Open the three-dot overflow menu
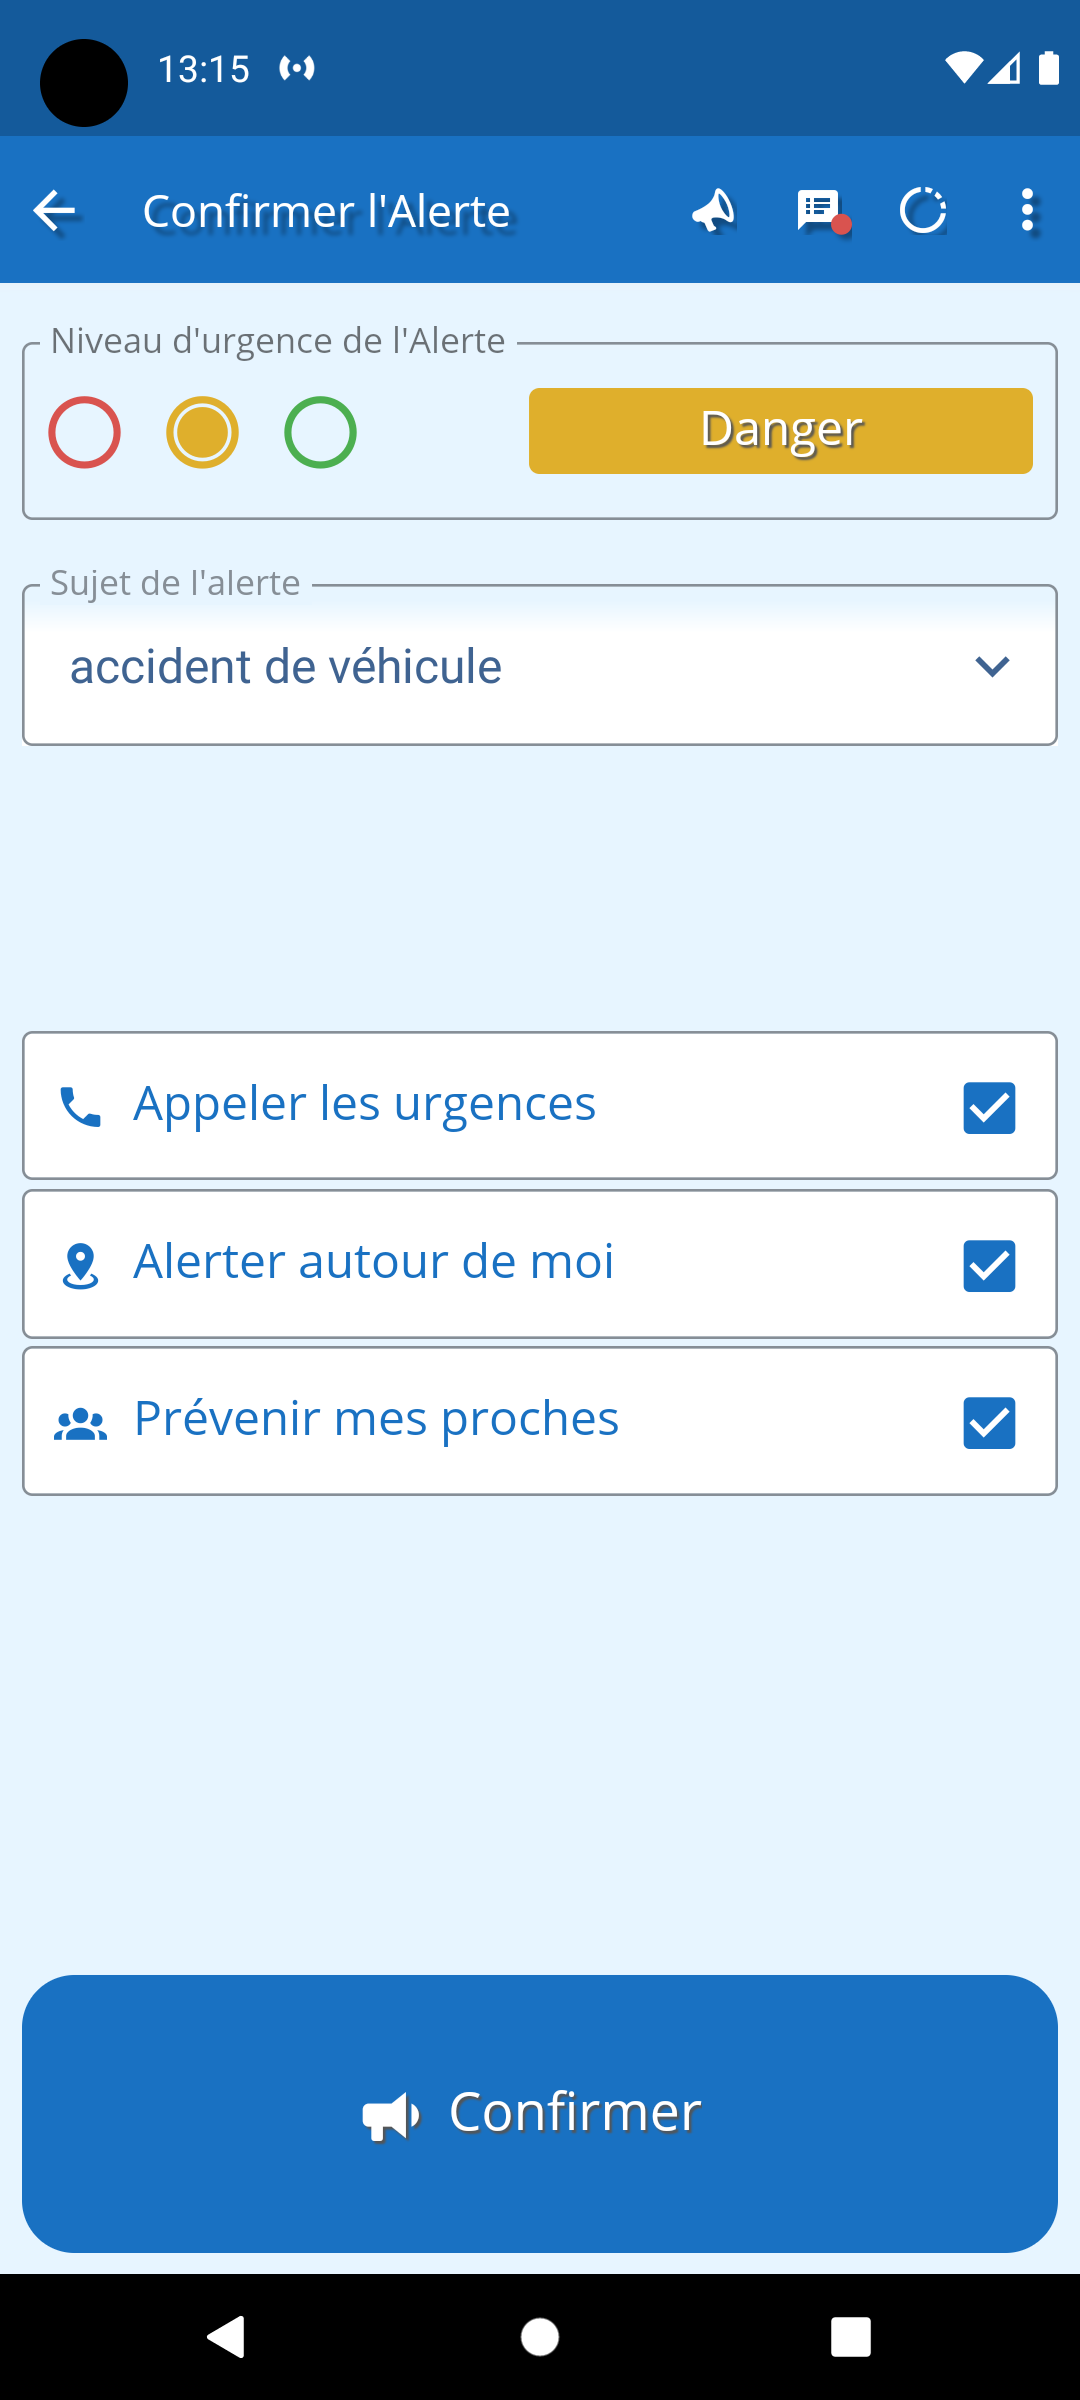 coord(1027,211)
